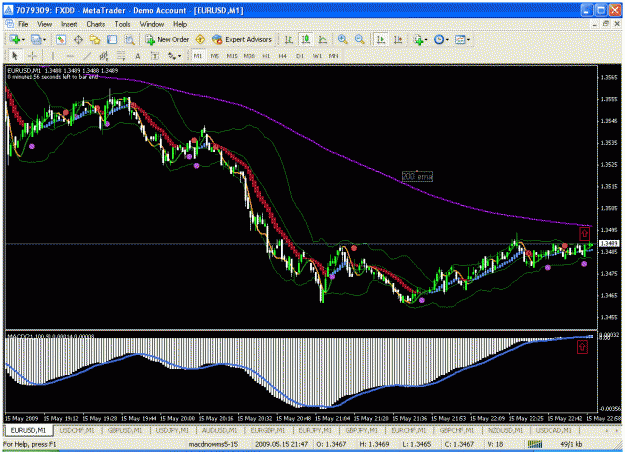Open the Strategy Tester magnifier icon
The width and height of the screenshot is (625, 452).
pos(130,39)
